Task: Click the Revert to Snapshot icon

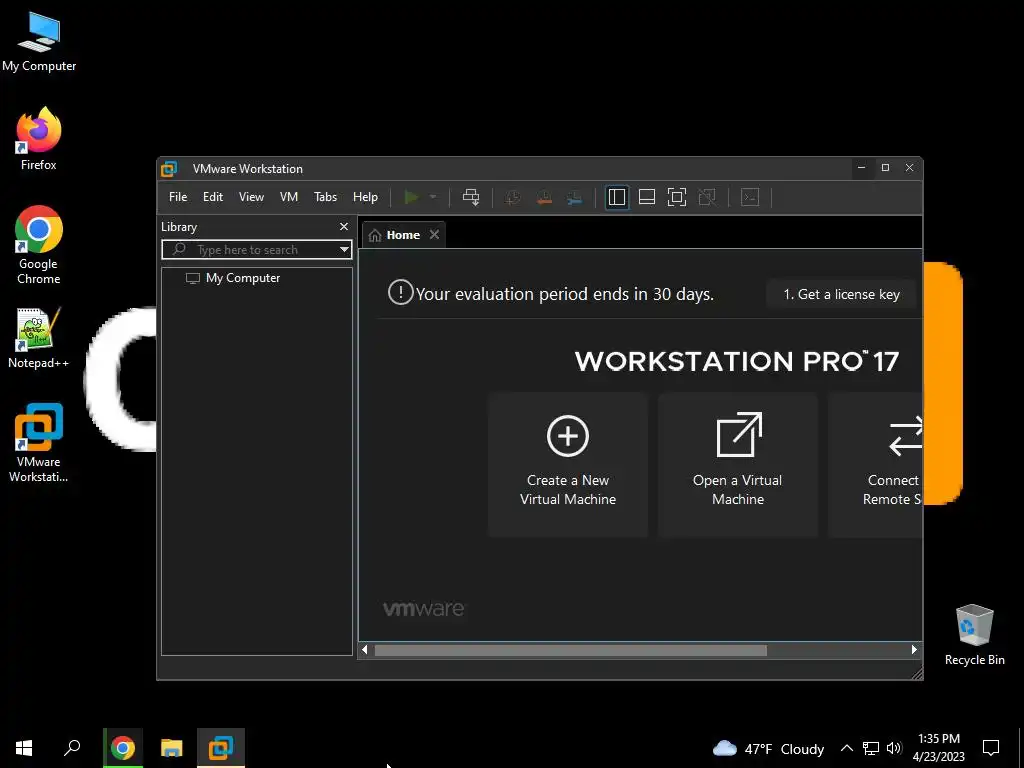Action: click(544, 197)
